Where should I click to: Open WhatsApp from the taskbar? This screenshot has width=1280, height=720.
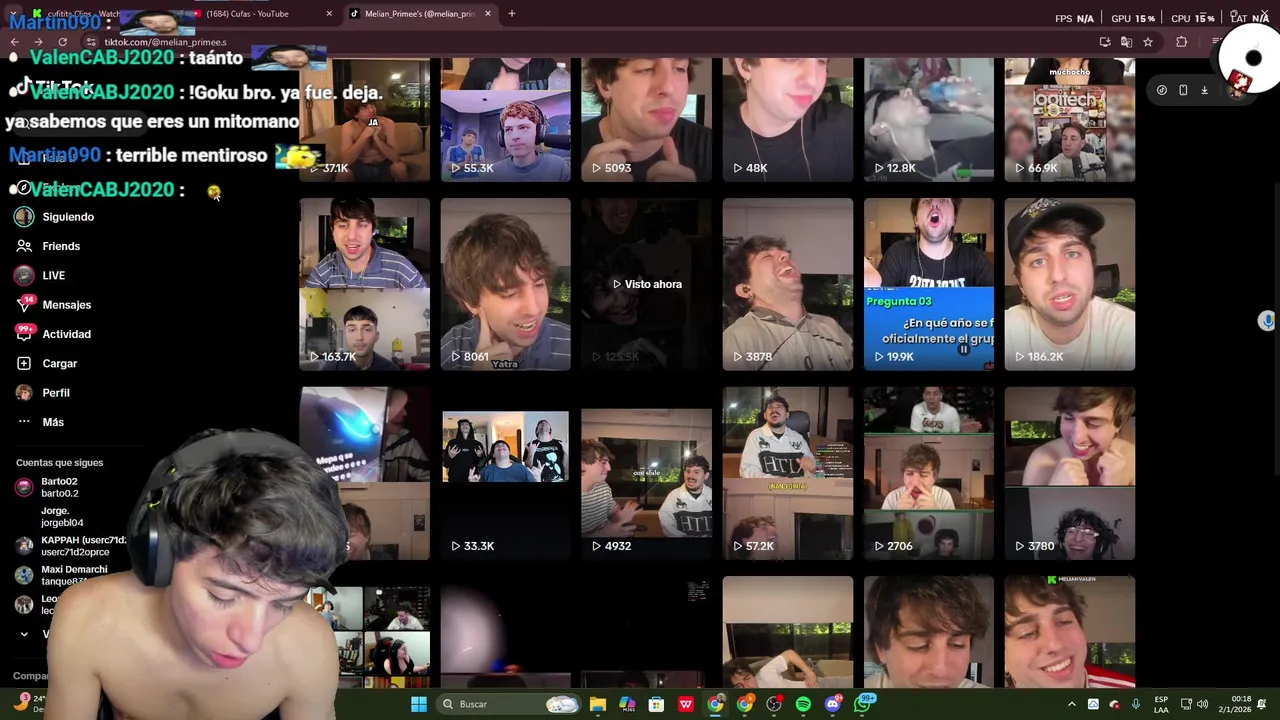pos(862,704)
